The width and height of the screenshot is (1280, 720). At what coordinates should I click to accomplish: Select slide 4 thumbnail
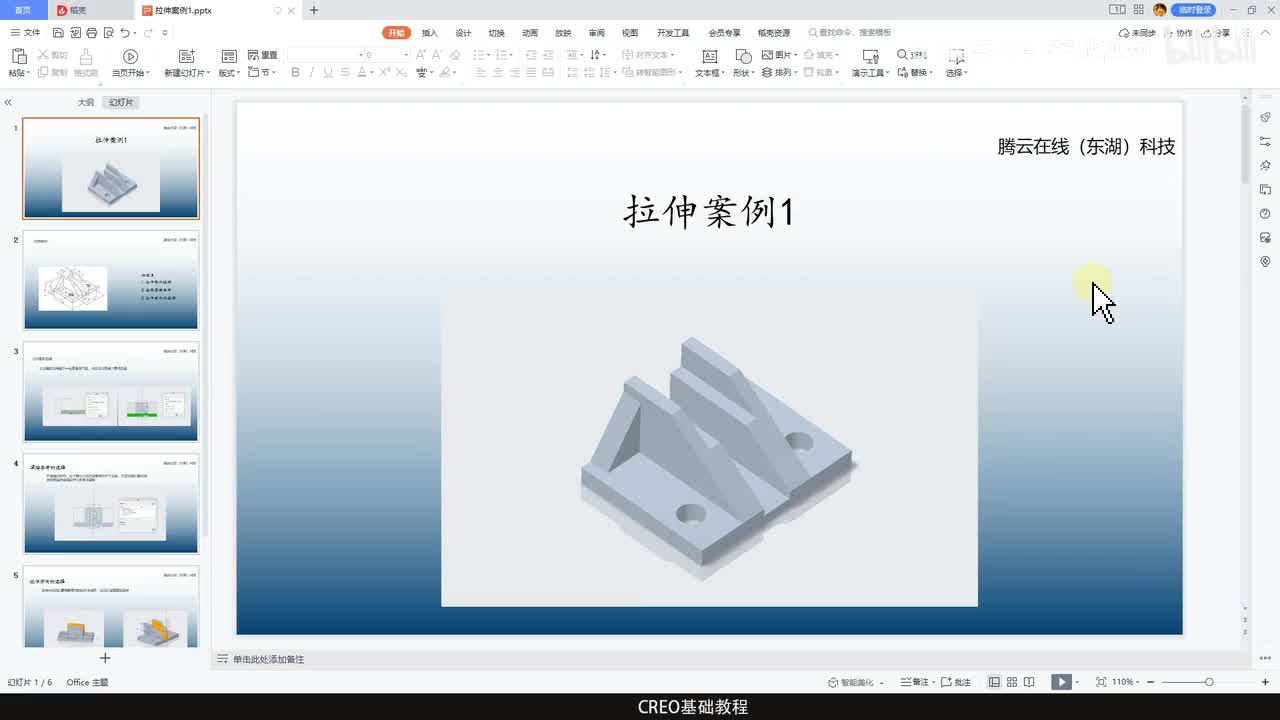111,503
